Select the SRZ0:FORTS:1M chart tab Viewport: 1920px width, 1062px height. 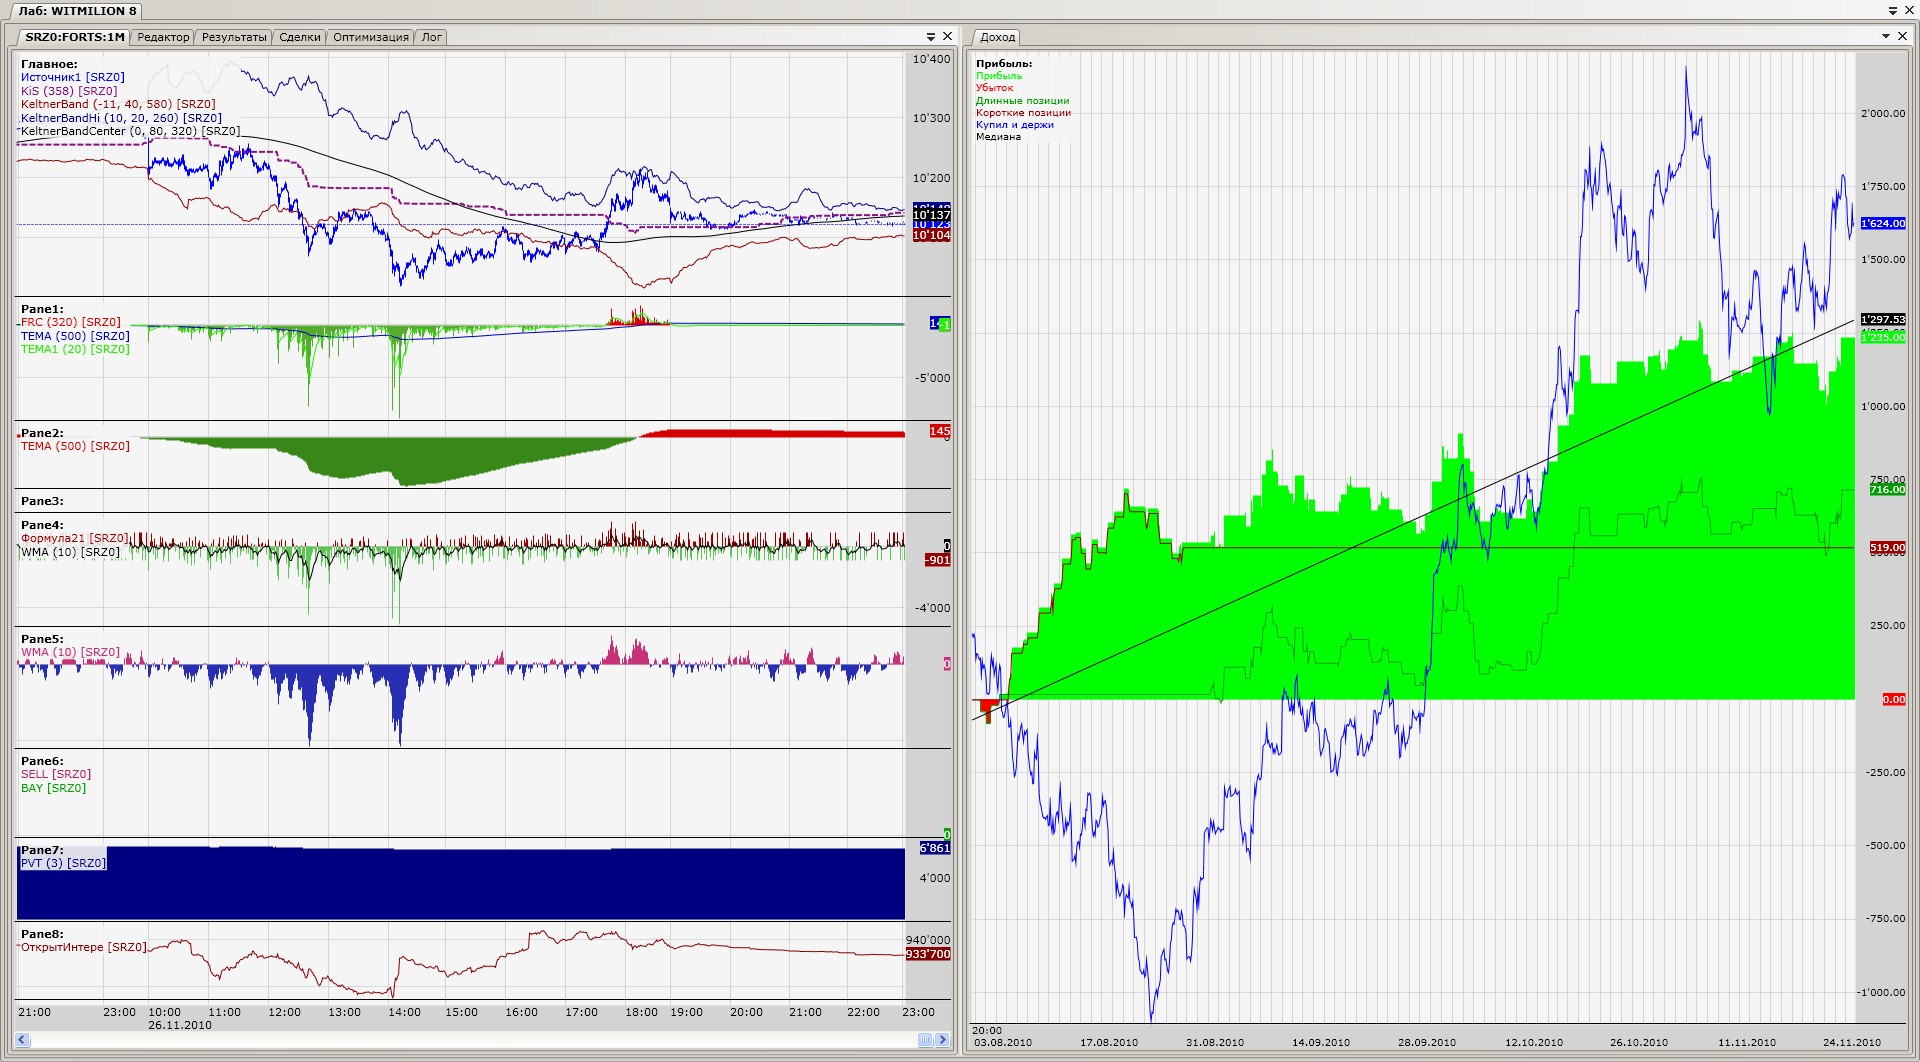pyautogui.click(x=74, y=37)
